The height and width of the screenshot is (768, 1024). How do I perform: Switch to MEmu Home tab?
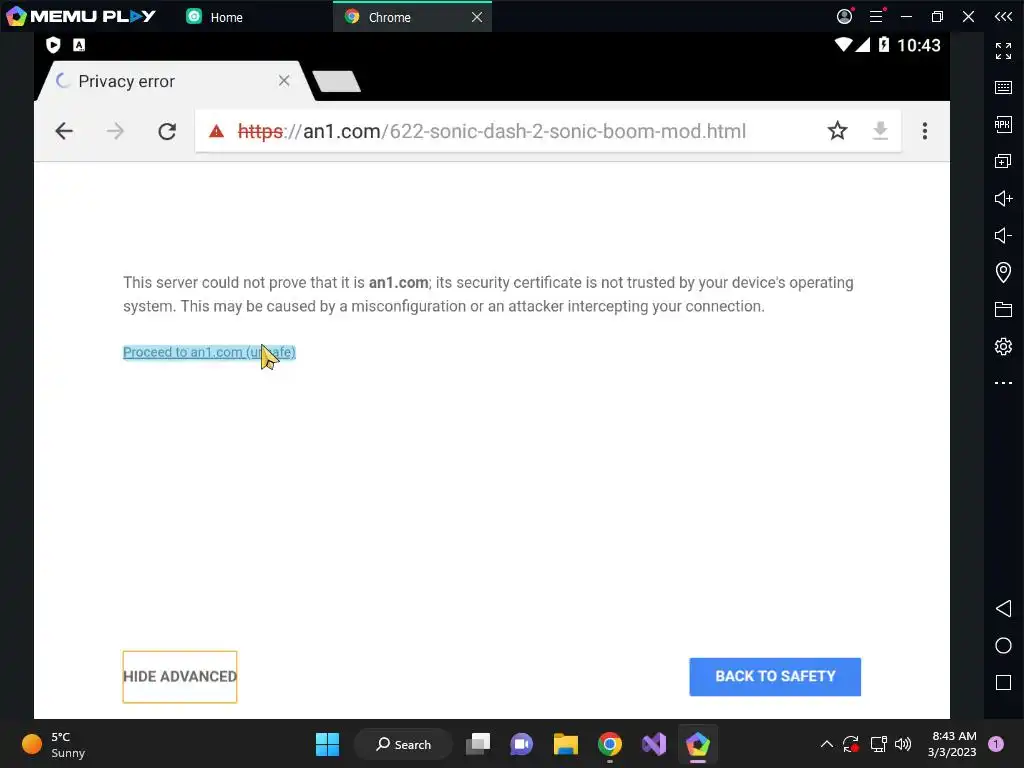(214, 17)
